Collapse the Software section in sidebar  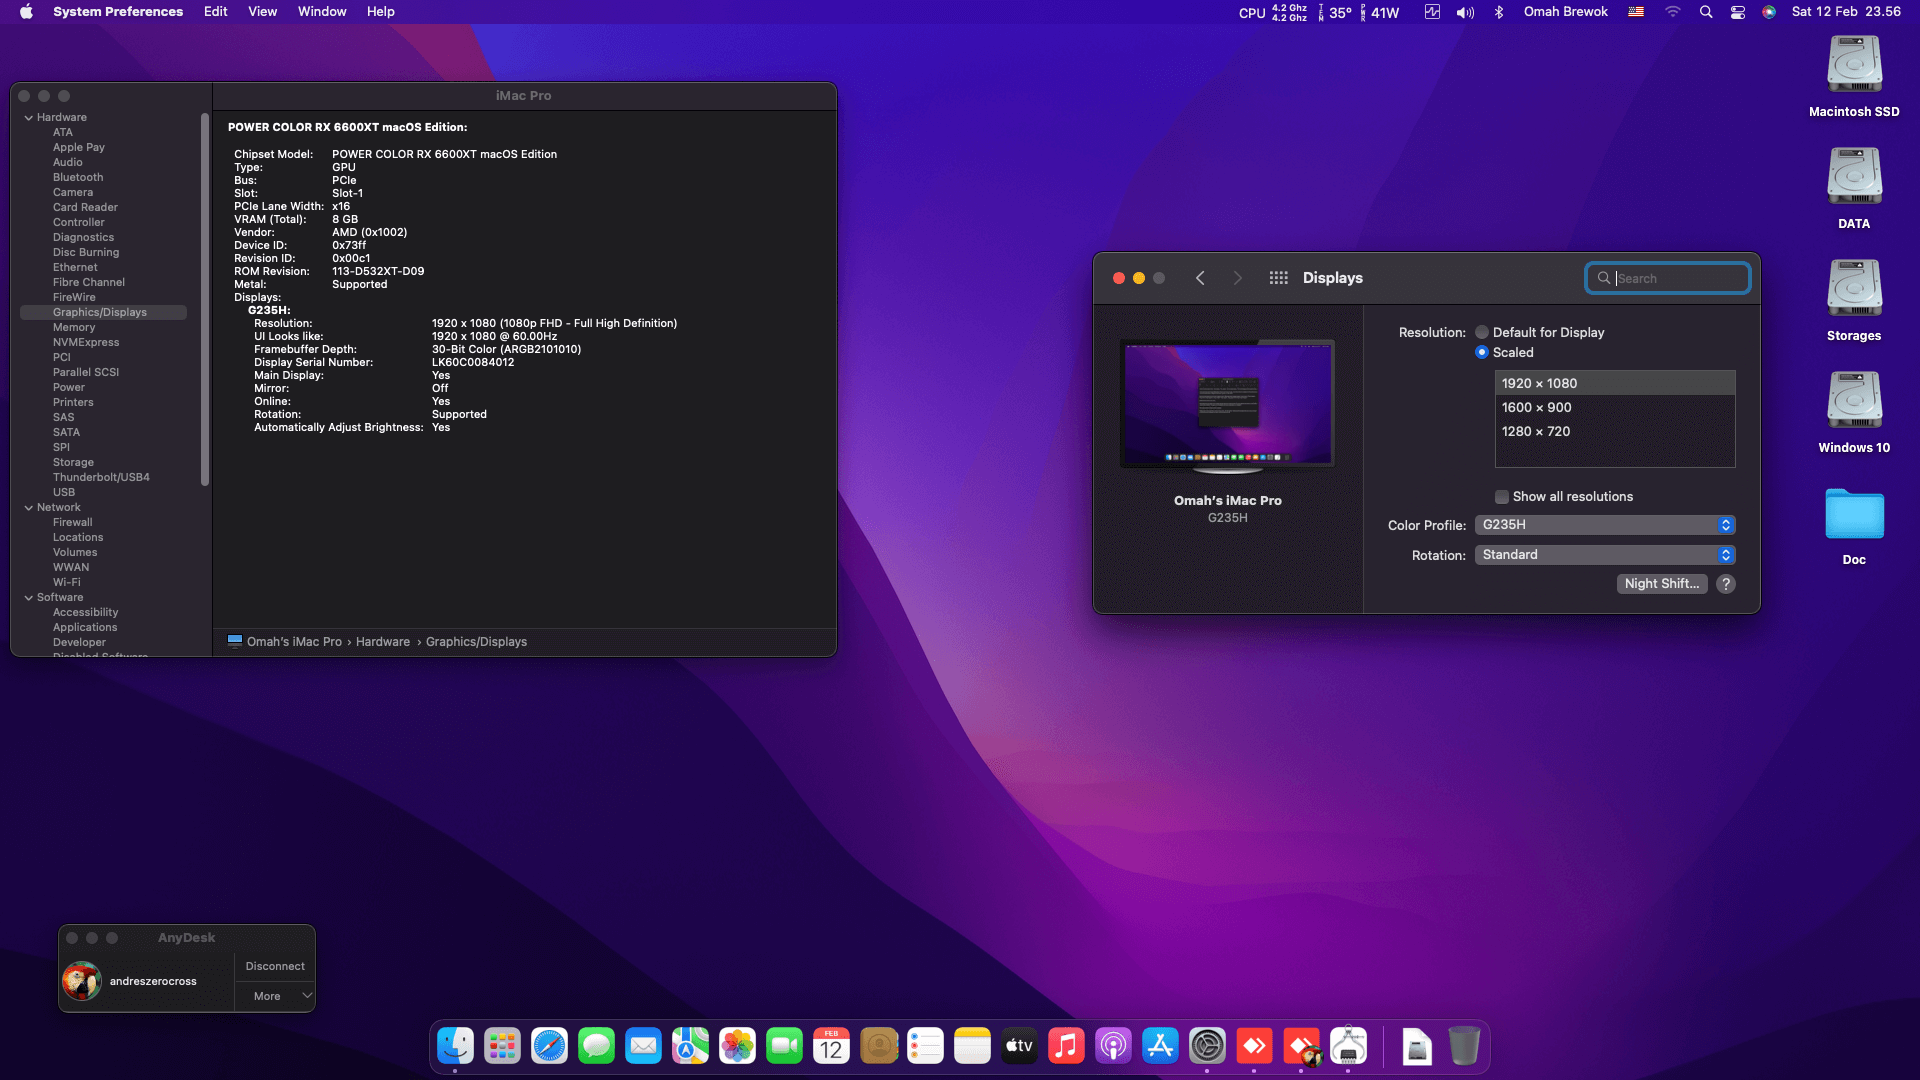point(29,598)
